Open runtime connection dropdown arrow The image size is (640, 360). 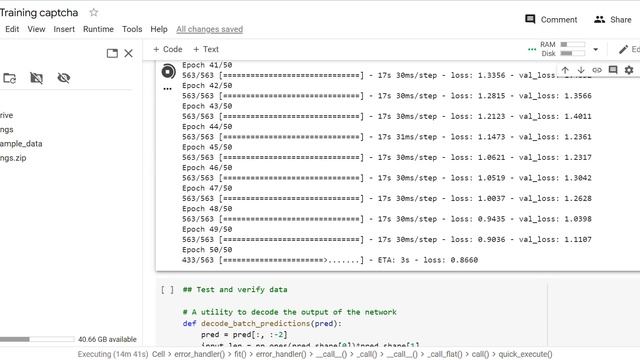596,49
